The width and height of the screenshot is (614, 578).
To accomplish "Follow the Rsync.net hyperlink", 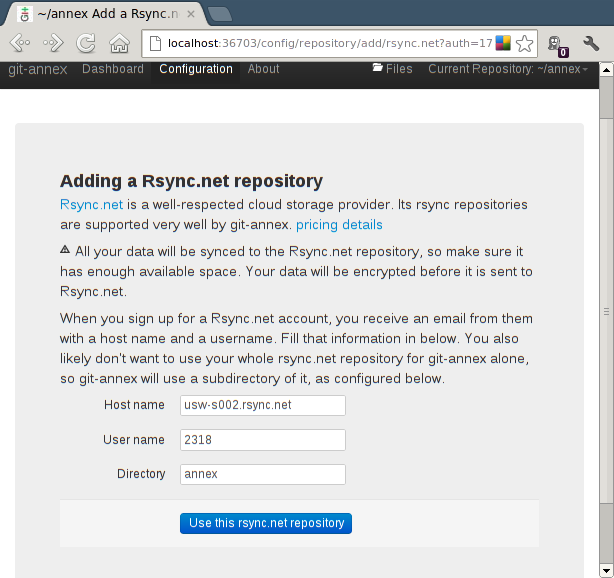I will point(91,205).
